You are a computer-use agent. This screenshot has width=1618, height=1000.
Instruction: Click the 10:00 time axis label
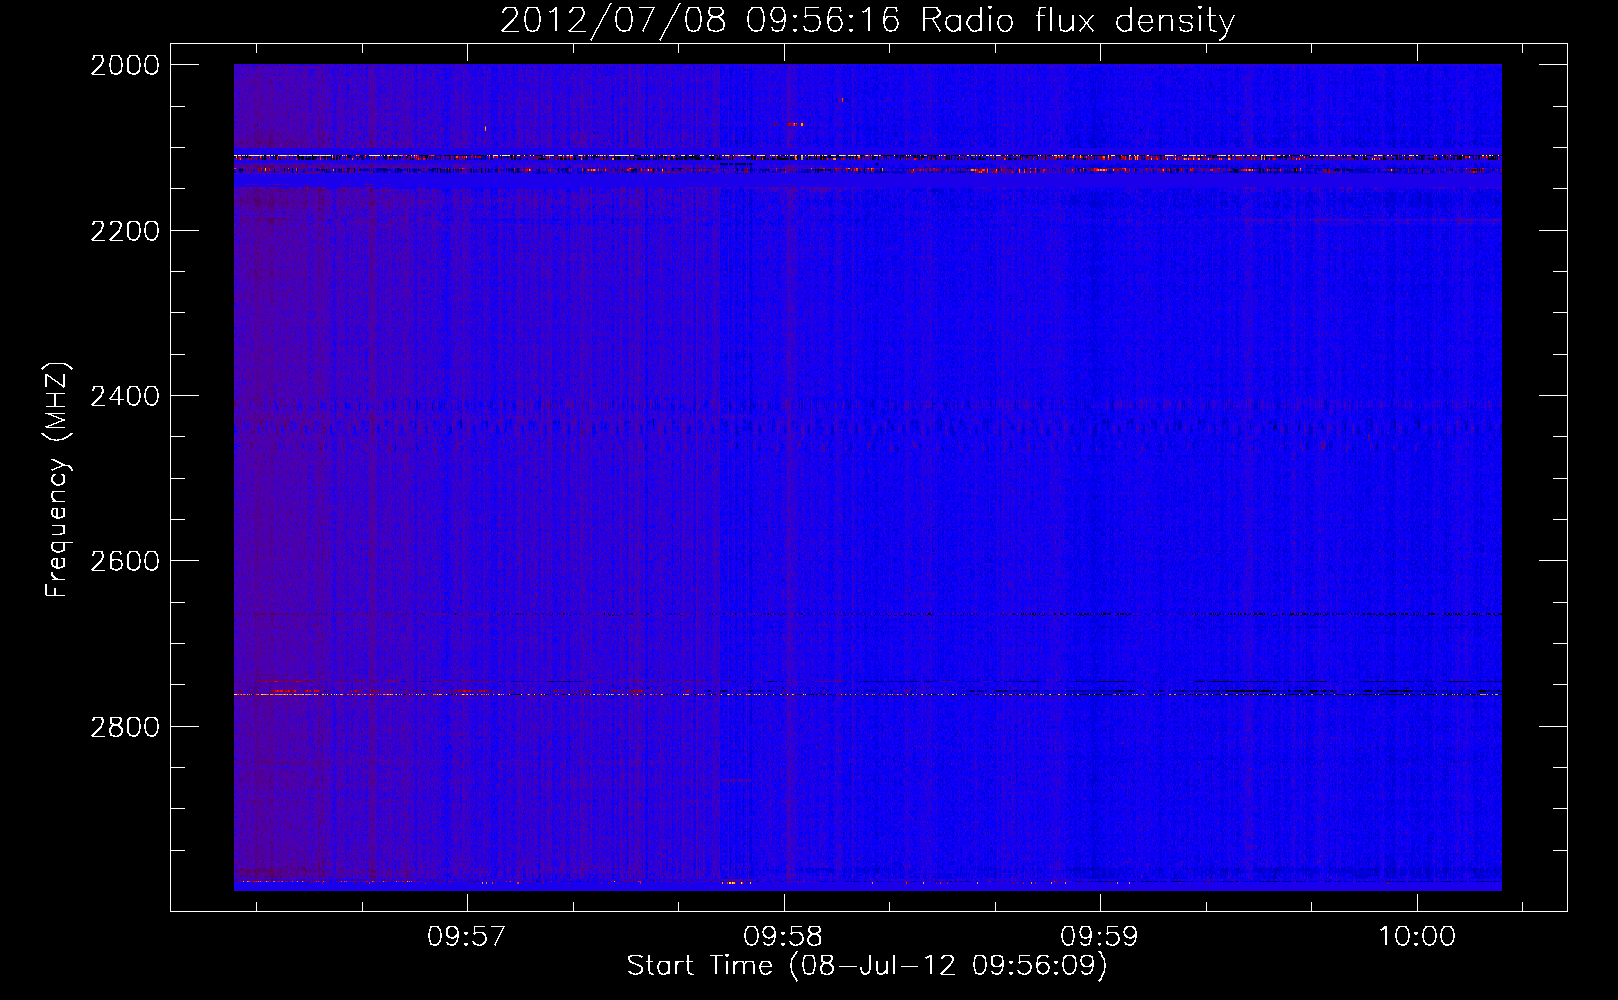(1417, 937)
